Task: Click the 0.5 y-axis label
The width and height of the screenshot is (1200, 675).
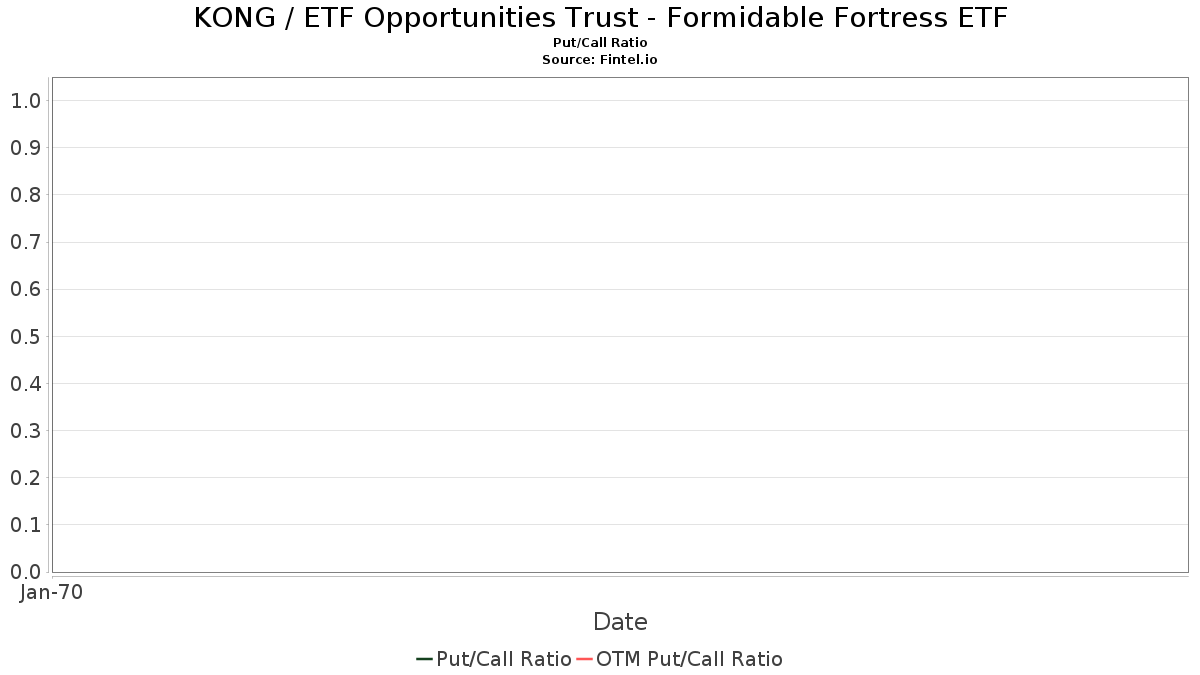Action: (x=26, y=337)
